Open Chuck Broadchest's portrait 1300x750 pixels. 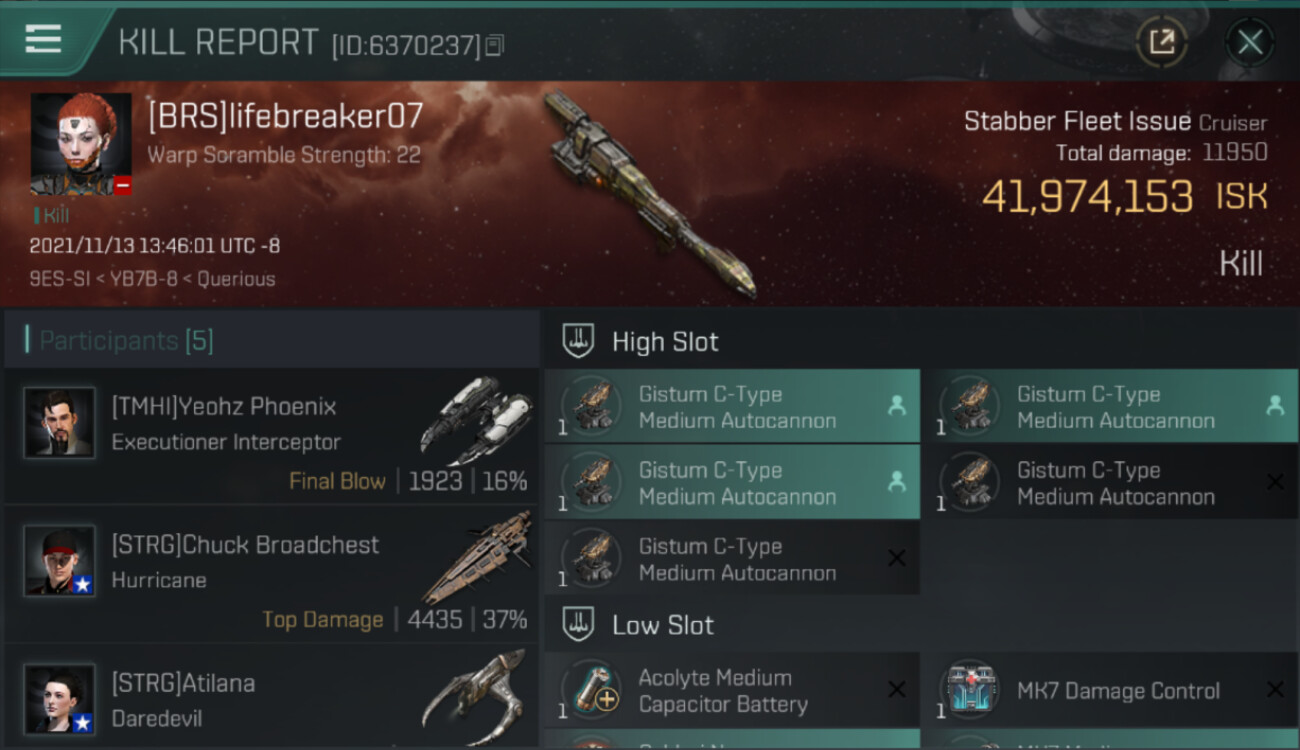pyautogui.click(x=59, y=561)
